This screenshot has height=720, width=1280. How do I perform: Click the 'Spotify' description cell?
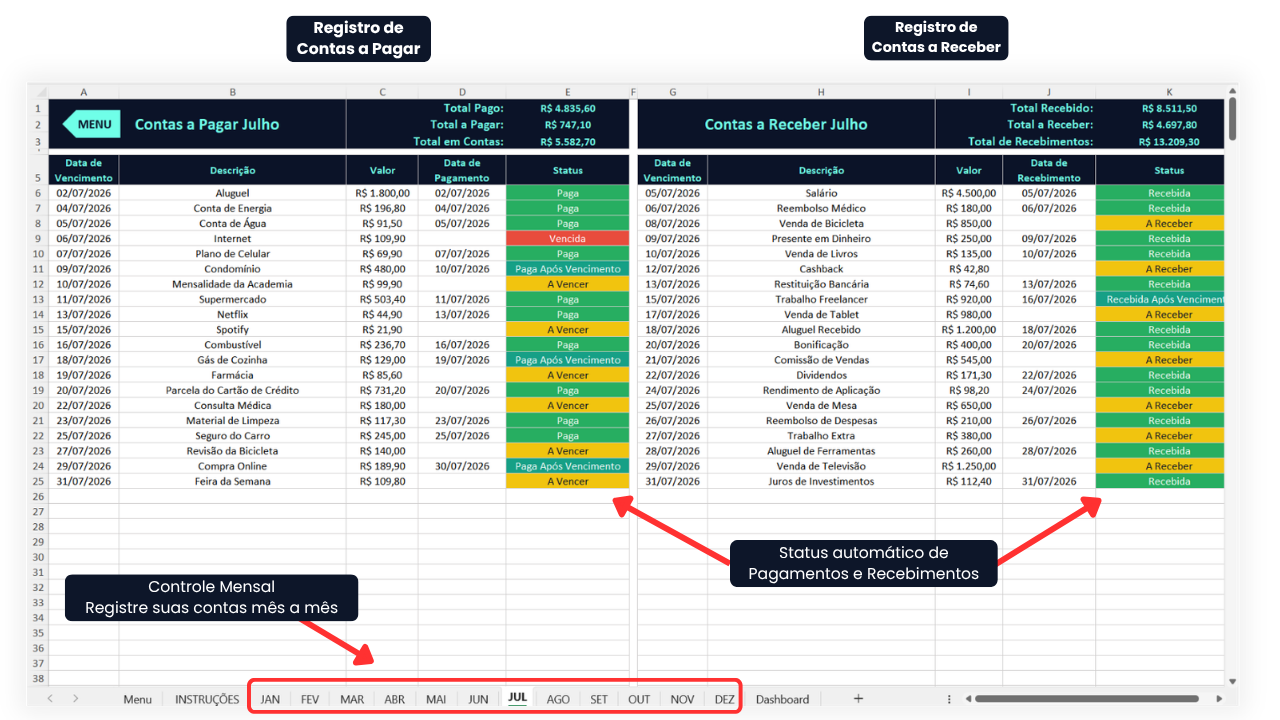coord(233,329)
